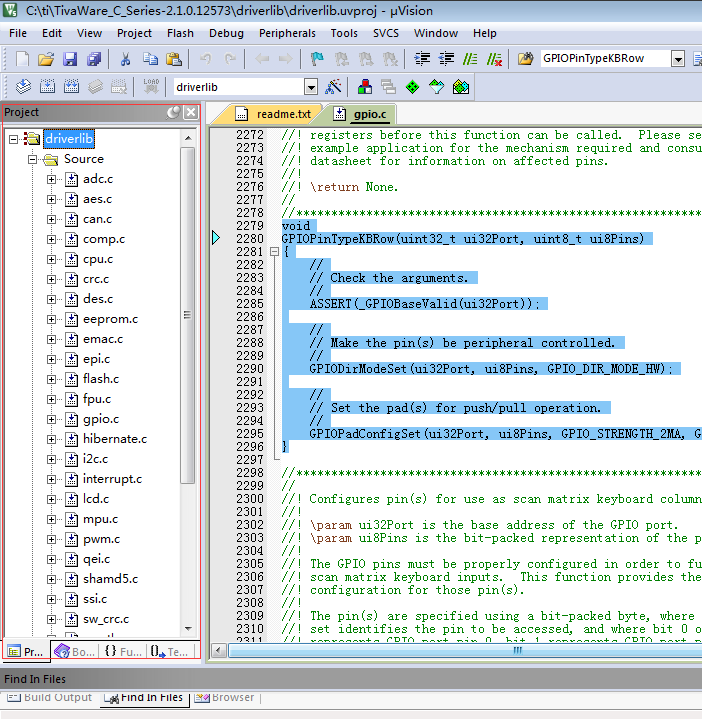Image resolution: width=702 pixels, height=719 pixels.
Task: Open the Peripherals menu
Action: [286, 33]
